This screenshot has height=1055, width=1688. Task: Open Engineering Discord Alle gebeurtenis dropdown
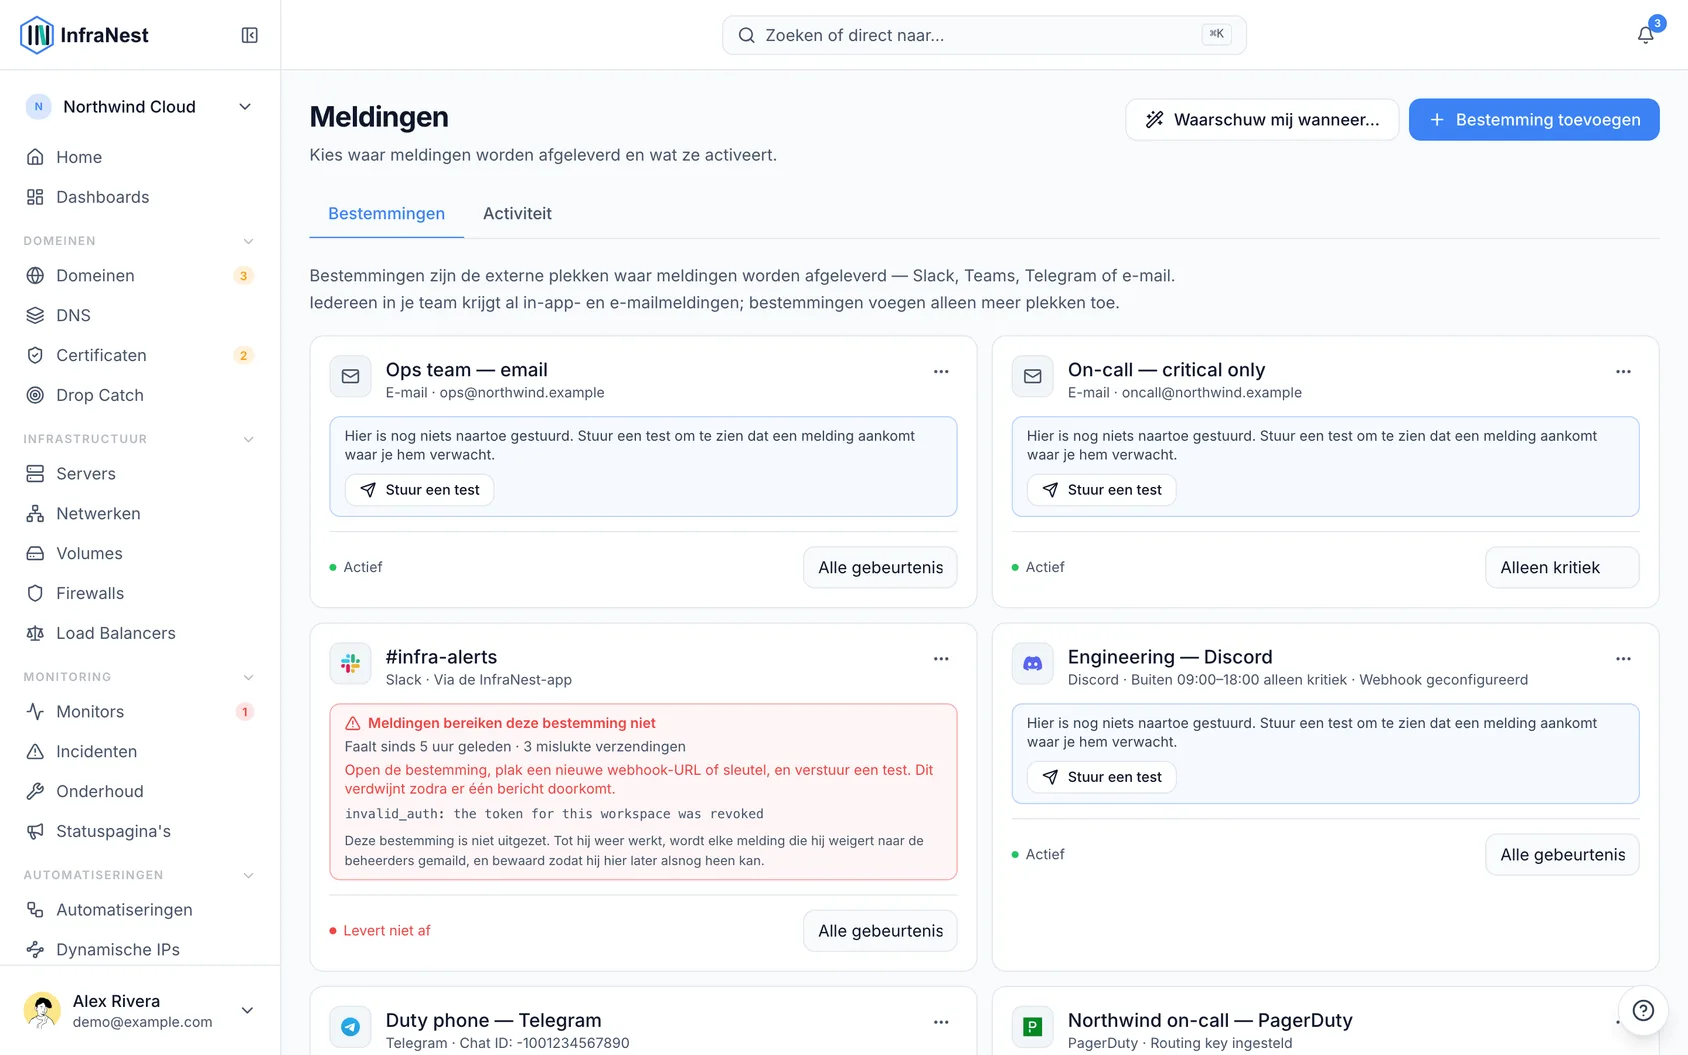pyautogui.click(x=1562, y=855)
